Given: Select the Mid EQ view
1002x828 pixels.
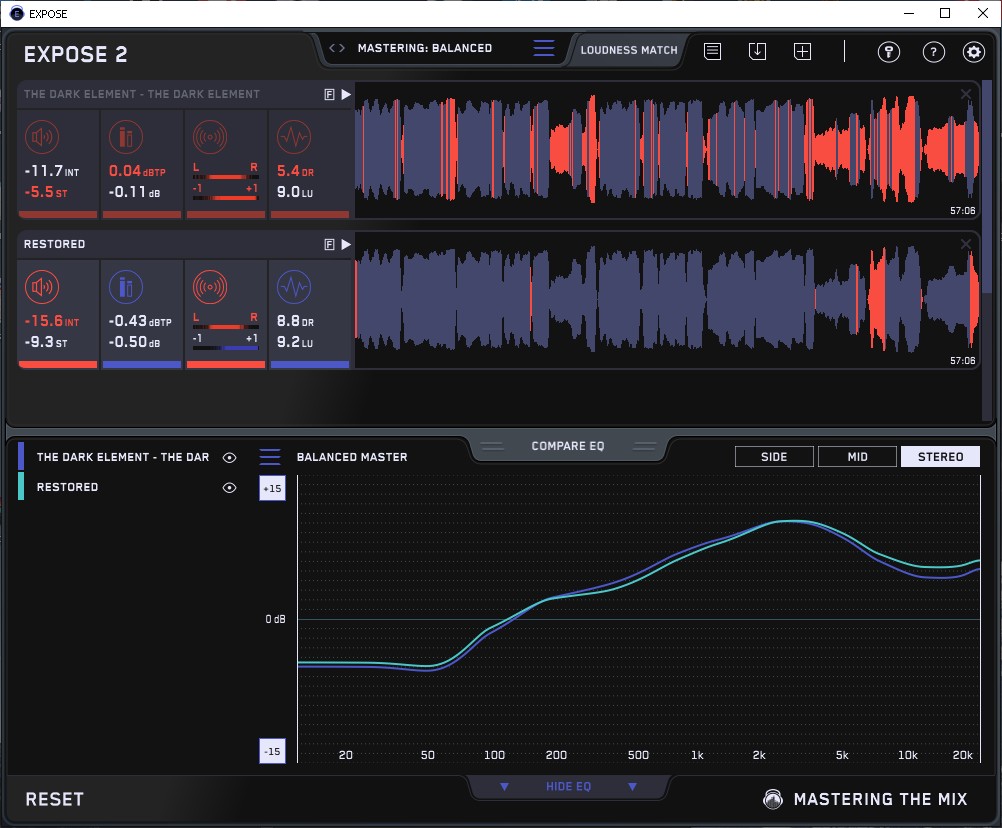Looking at the screenshot, I should (857, 457).
